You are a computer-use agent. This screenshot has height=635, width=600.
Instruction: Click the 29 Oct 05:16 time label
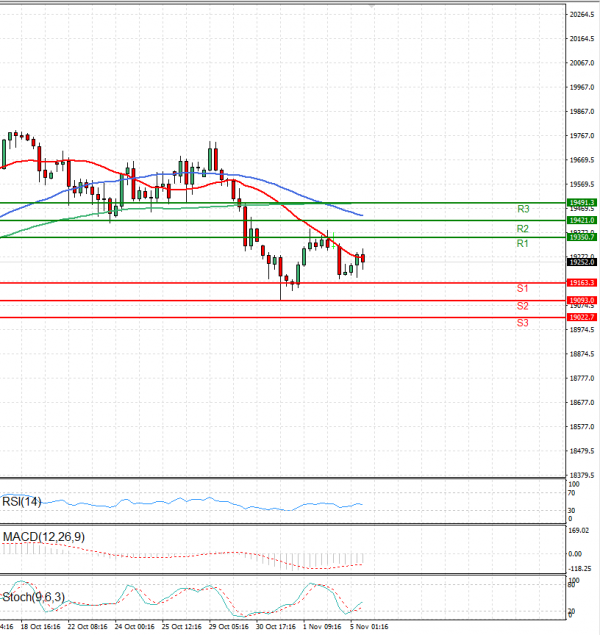pos(229,626)
